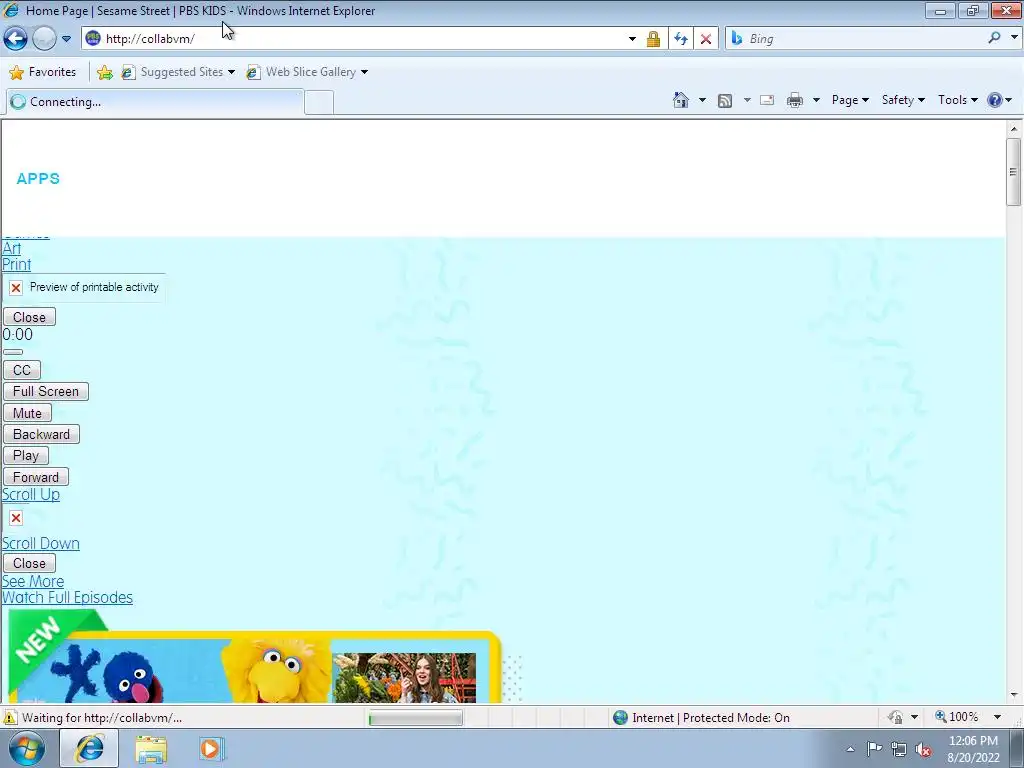The width and height of the screenshot is (1024, 768).
Task: Click the Back navigation arrow button
Action: [x=16, y=39]
